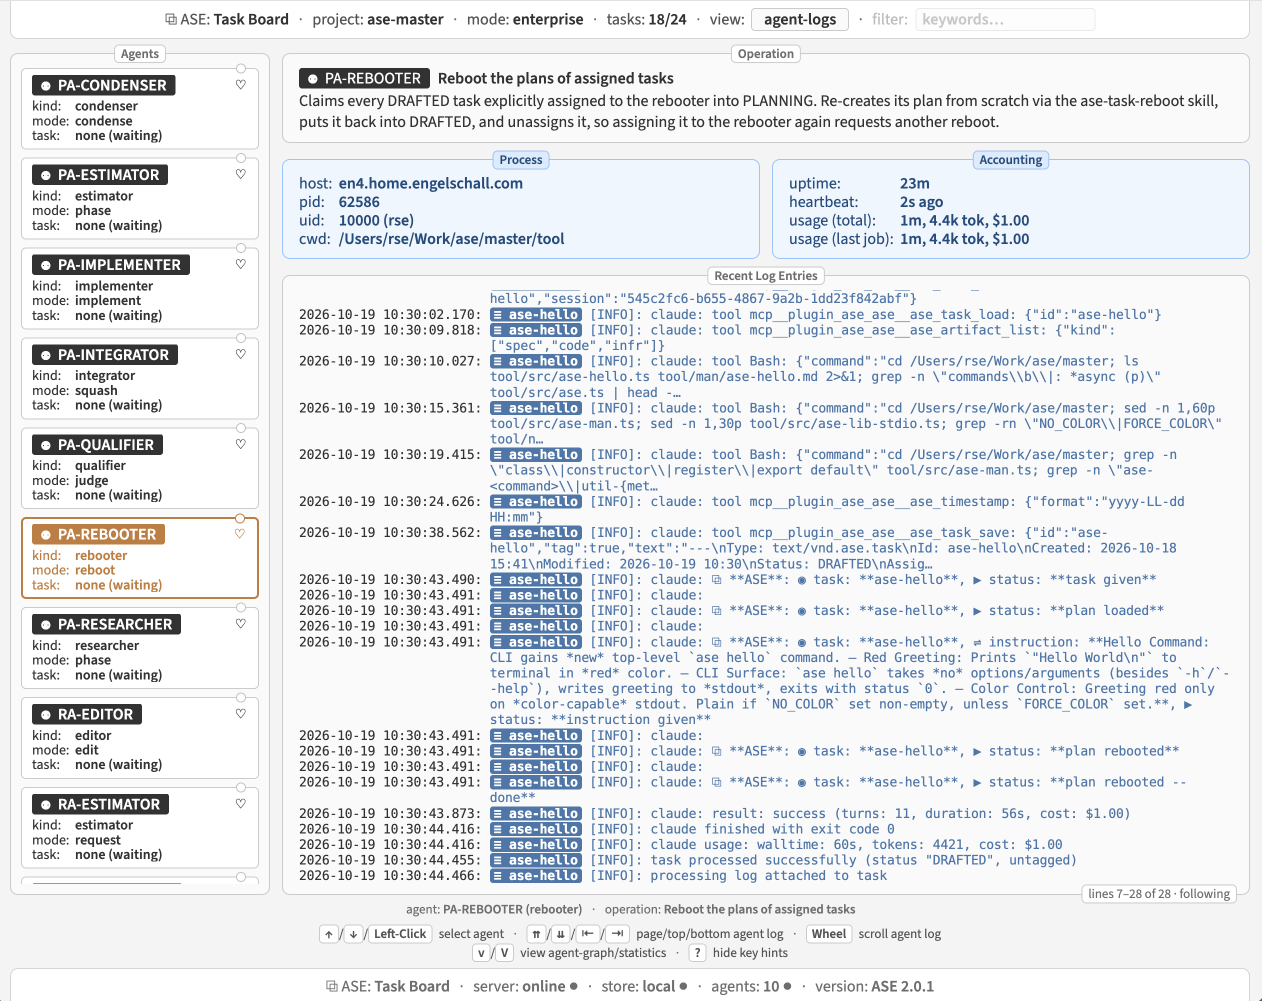Click the heart icon on RA-ESTIMATOR card
The width and height of the screenshot is (1262, 1001).
240,804
